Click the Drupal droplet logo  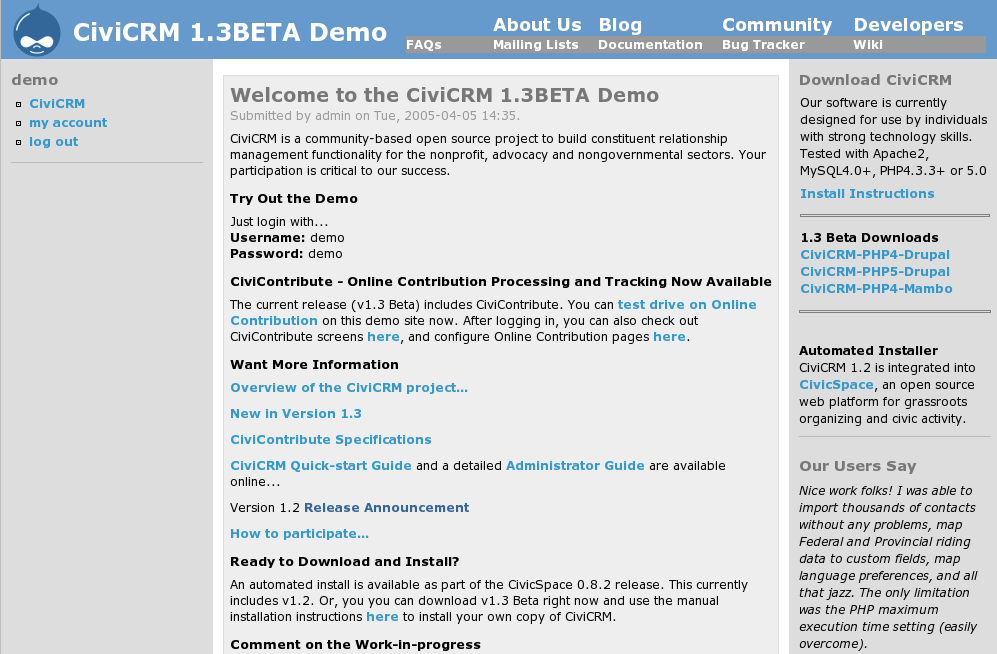[x=37, y=31]
